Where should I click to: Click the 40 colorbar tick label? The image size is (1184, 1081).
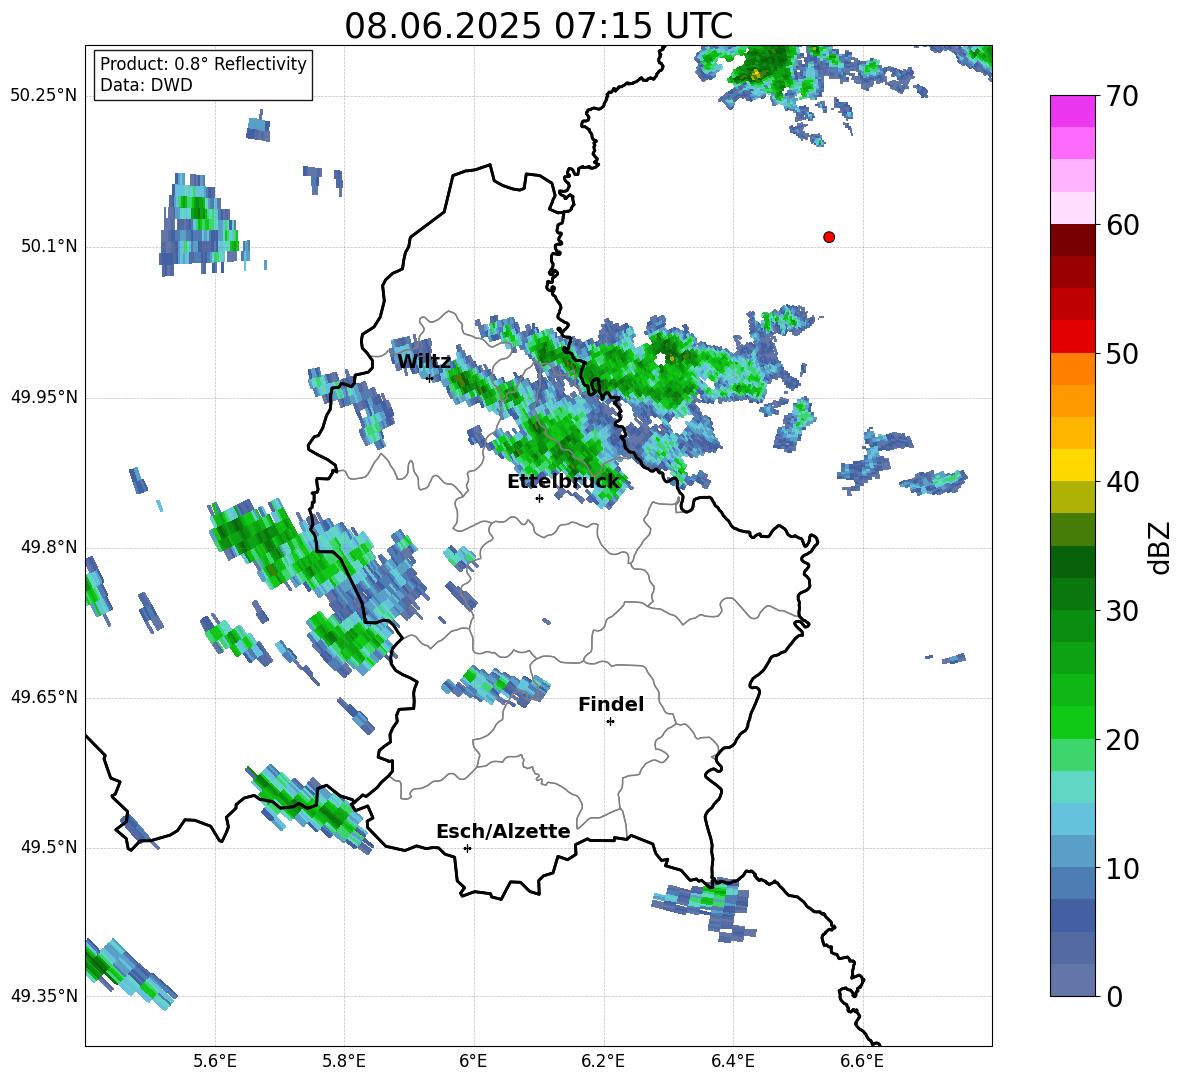1122,482
